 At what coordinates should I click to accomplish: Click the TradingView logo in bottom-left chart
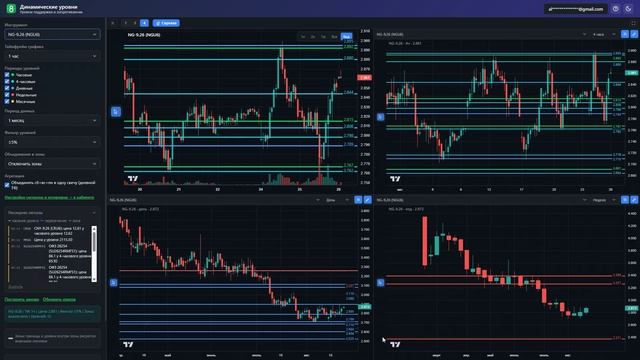point(128,344)
